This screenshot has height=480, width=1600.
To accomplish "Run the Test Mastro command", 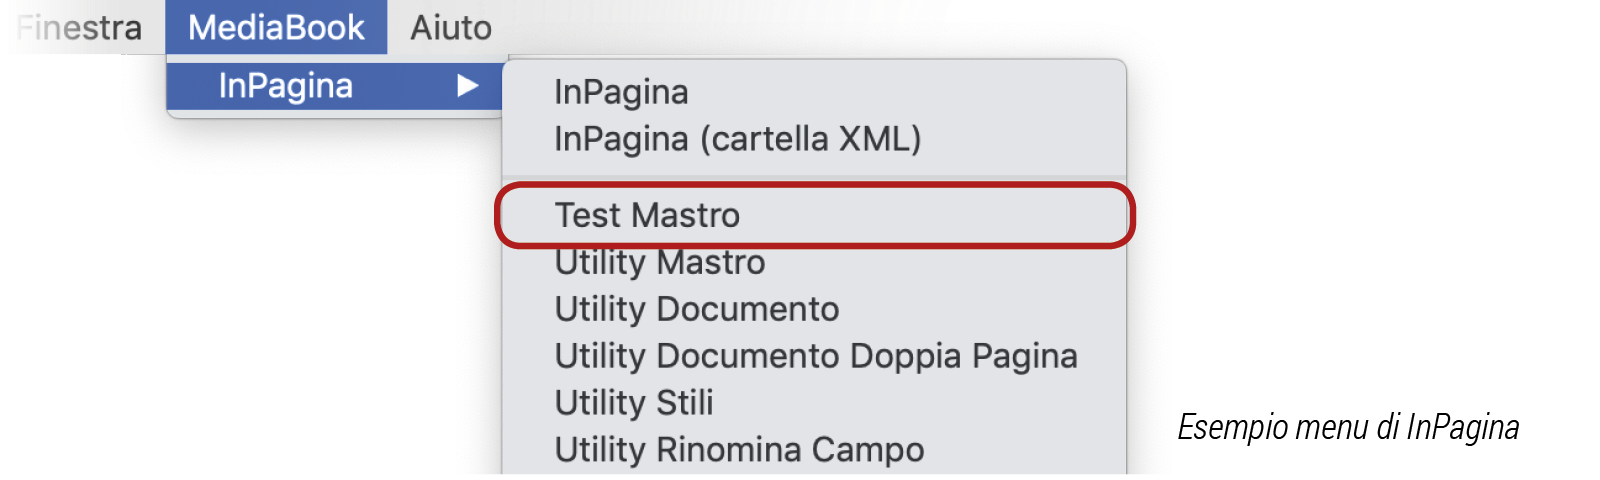I will [647, 215].
